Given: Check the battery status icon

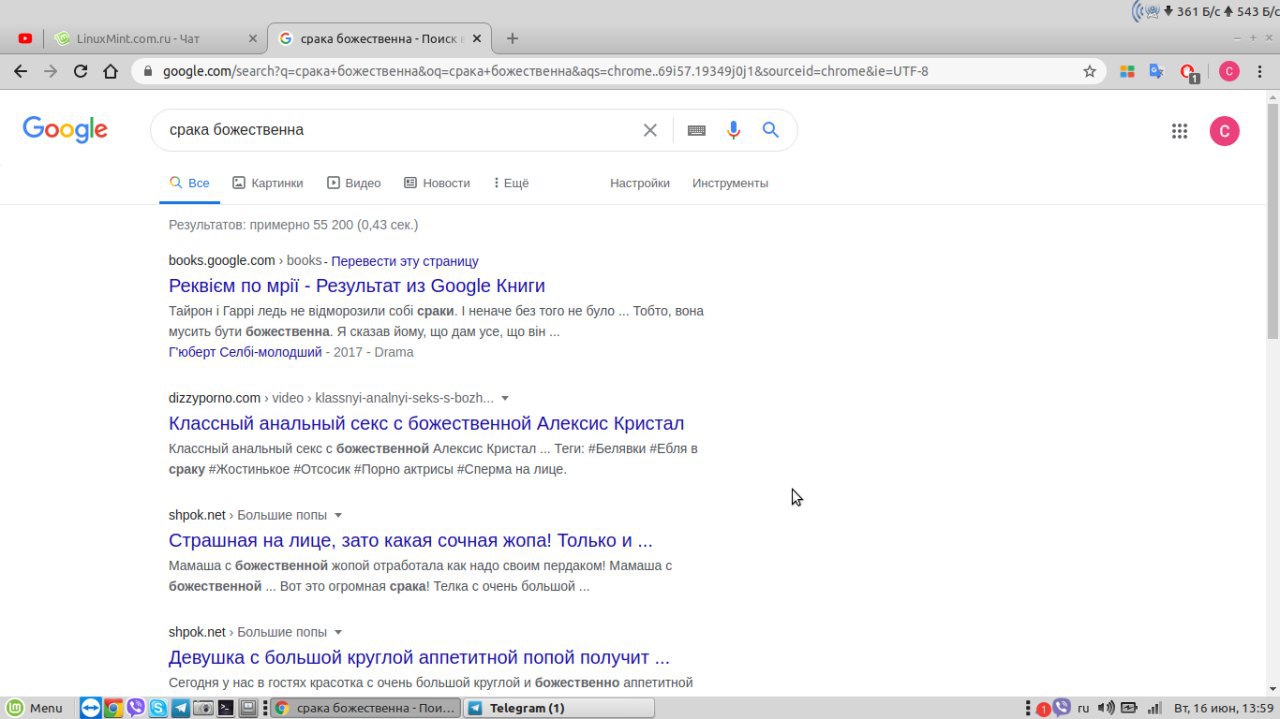Looking at the screenshot, I should pyautogui.click(x=1129, y=708).
